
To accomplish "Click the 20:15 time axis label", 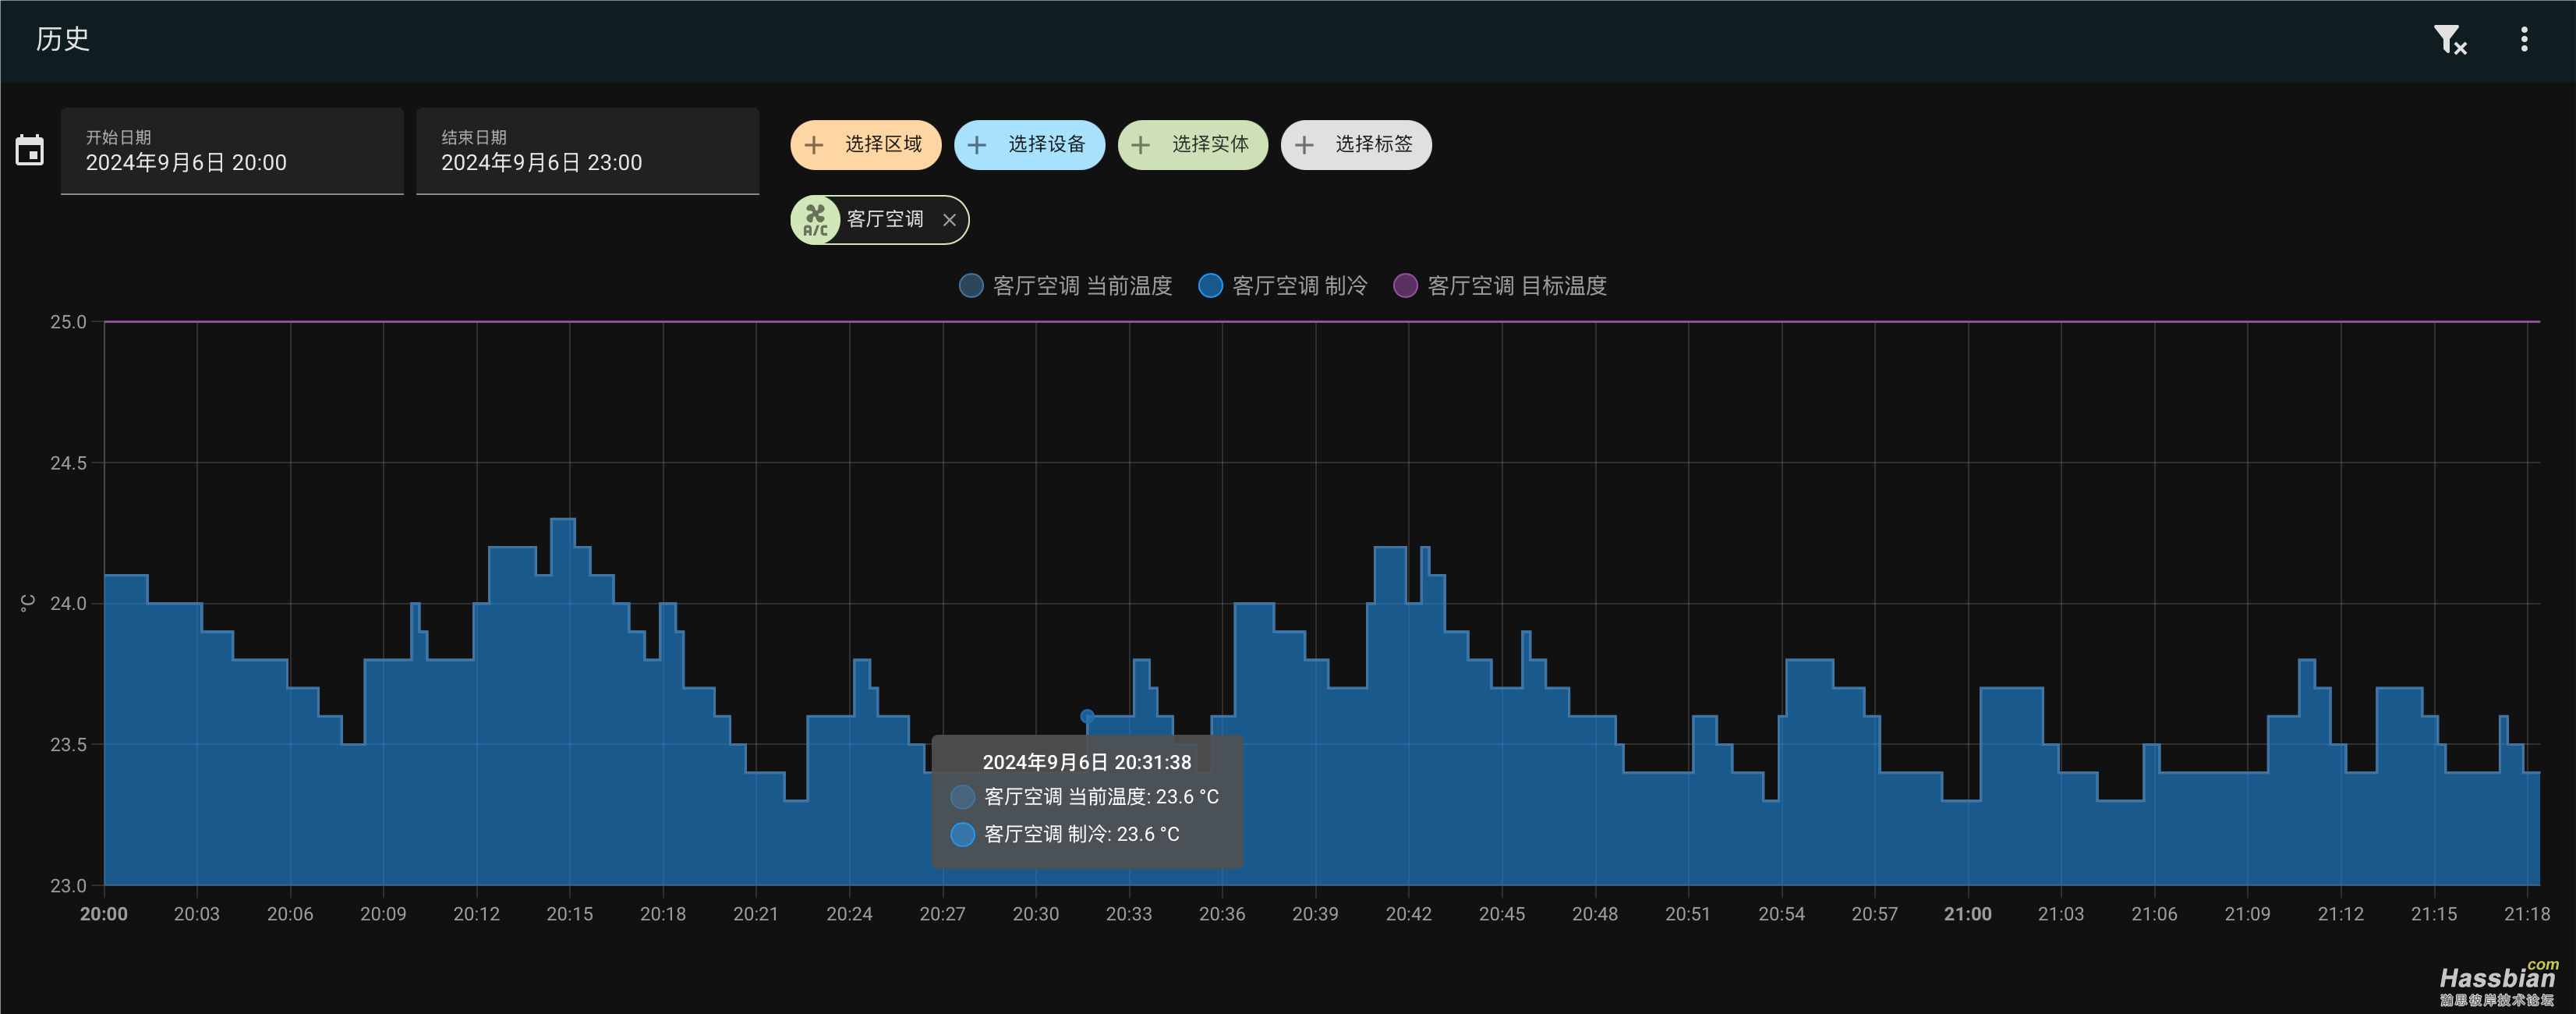I will tap(570, 914).
